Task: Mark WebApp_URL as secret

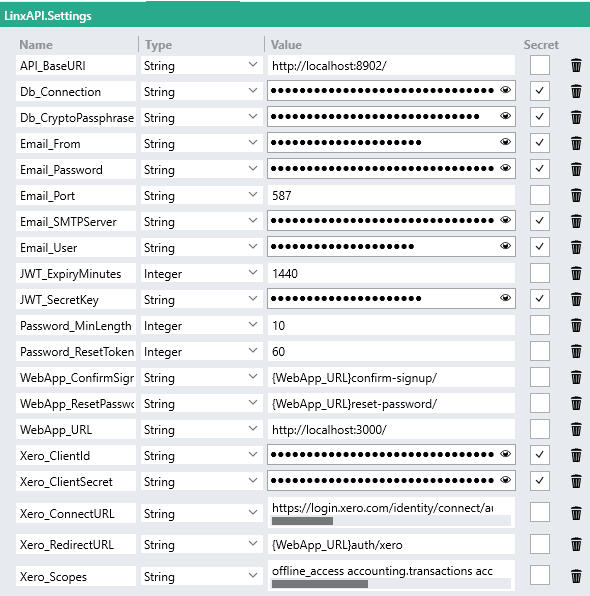Action: pyautogui.click(x=539, y=429)
